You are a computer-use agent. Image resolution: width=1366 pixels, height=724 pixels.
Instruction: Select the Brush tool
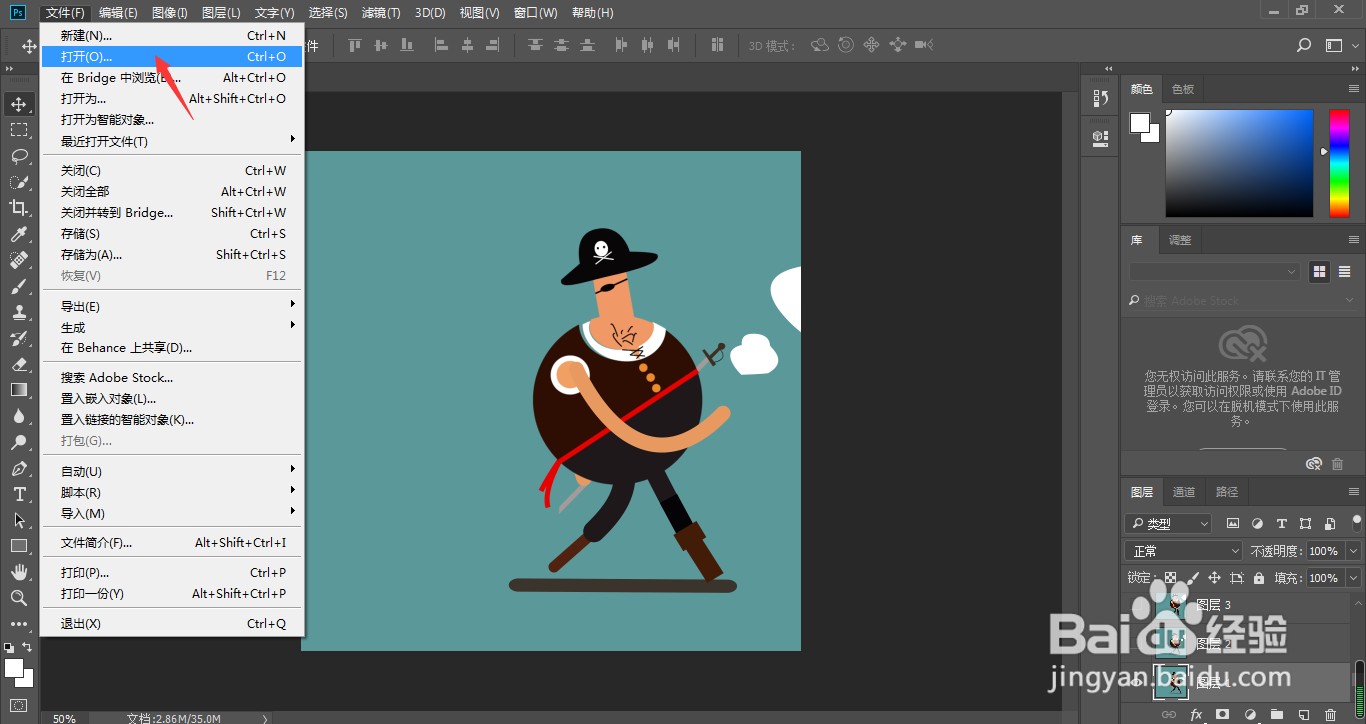(19, 286)
